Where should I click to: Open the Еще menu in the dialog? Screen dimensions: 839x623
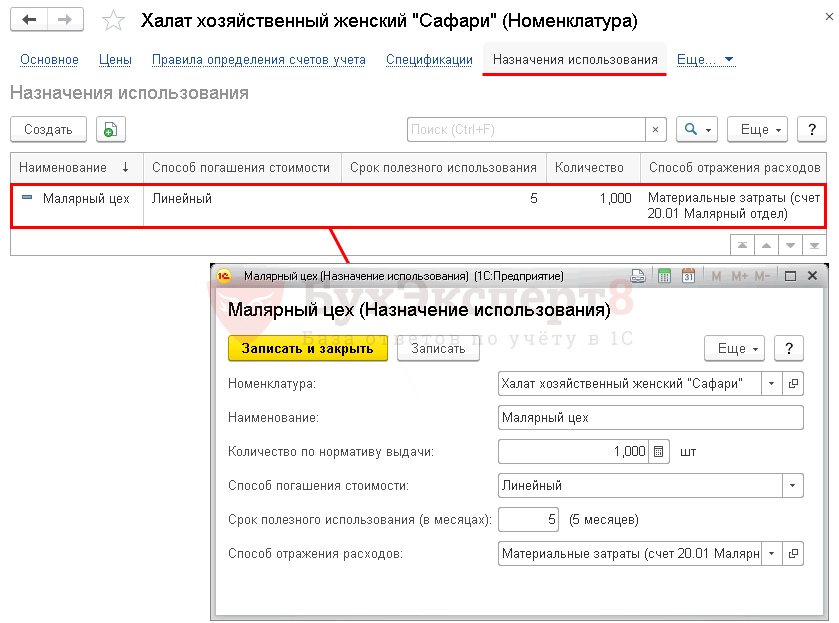point(735,348)
